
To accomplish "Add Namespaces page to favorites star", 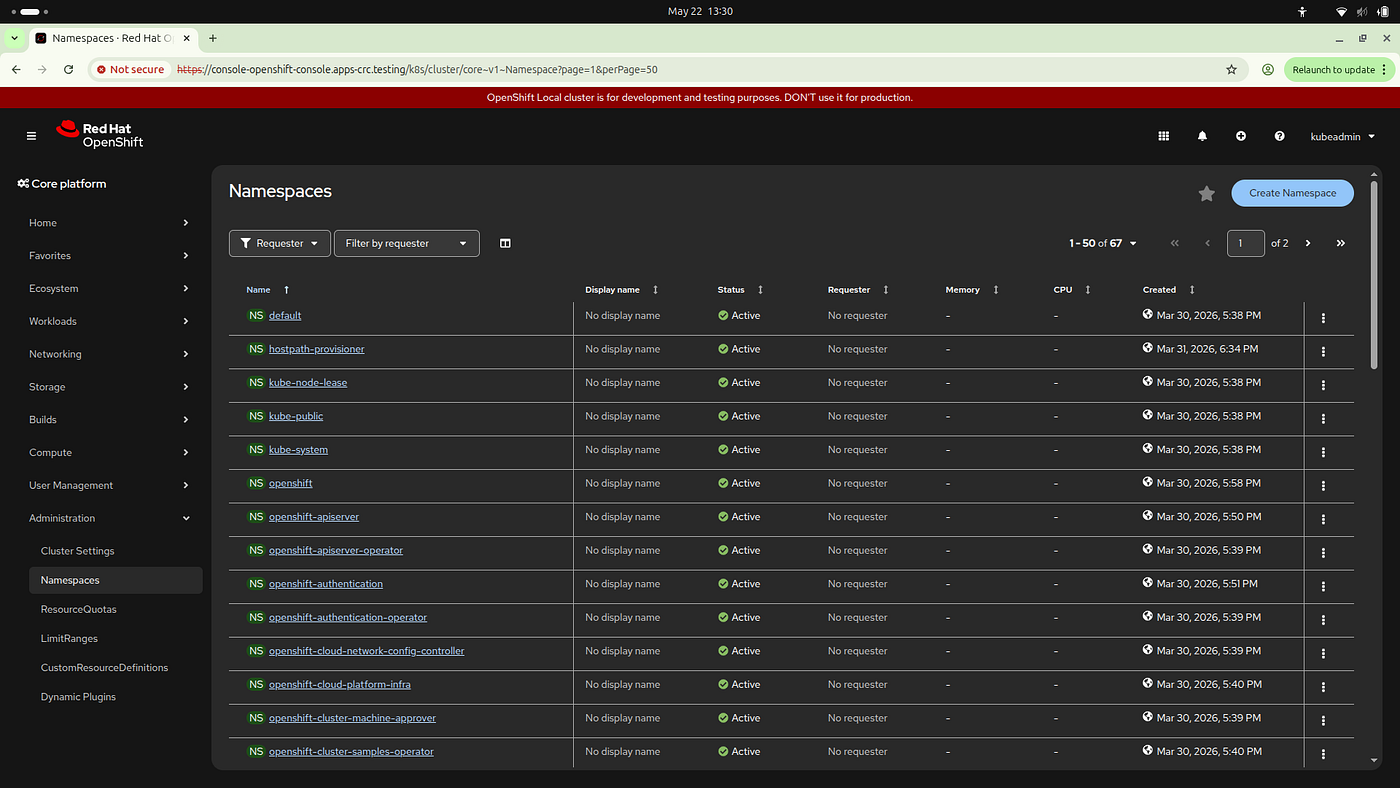I will (x=1206, y=193).
